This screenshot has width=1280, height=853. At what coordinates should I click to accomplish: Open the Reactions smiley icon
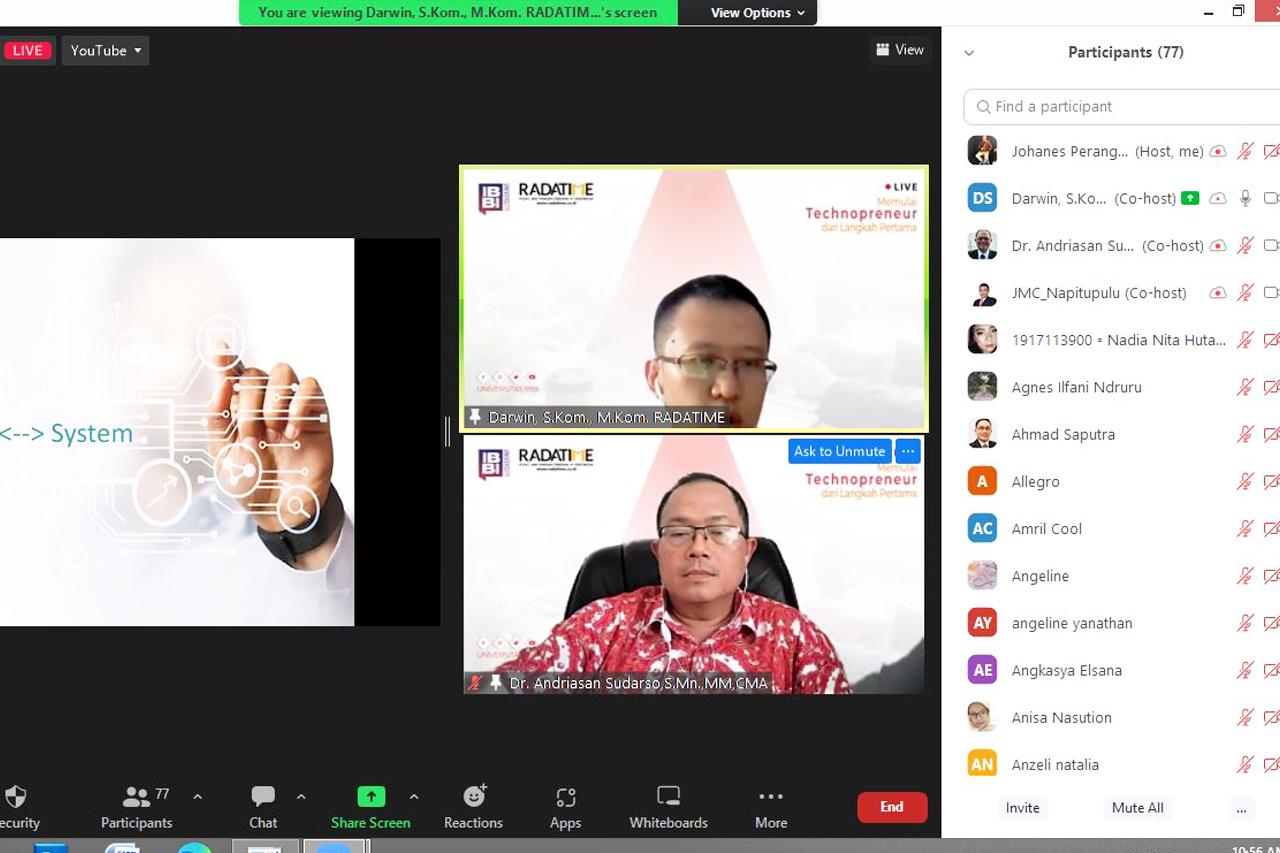474,796
